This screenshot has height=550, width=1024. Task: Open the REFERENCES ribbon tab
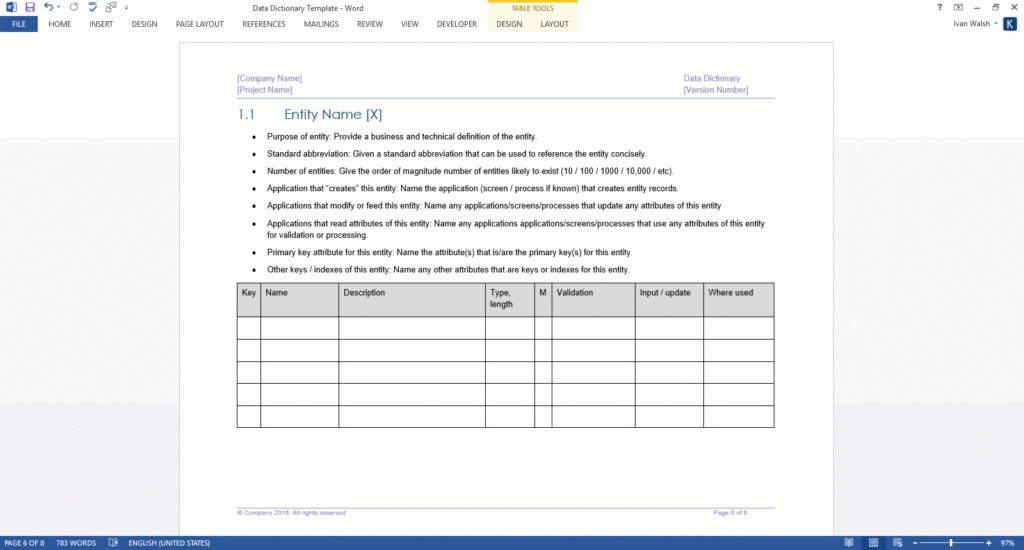pos(264,24)
